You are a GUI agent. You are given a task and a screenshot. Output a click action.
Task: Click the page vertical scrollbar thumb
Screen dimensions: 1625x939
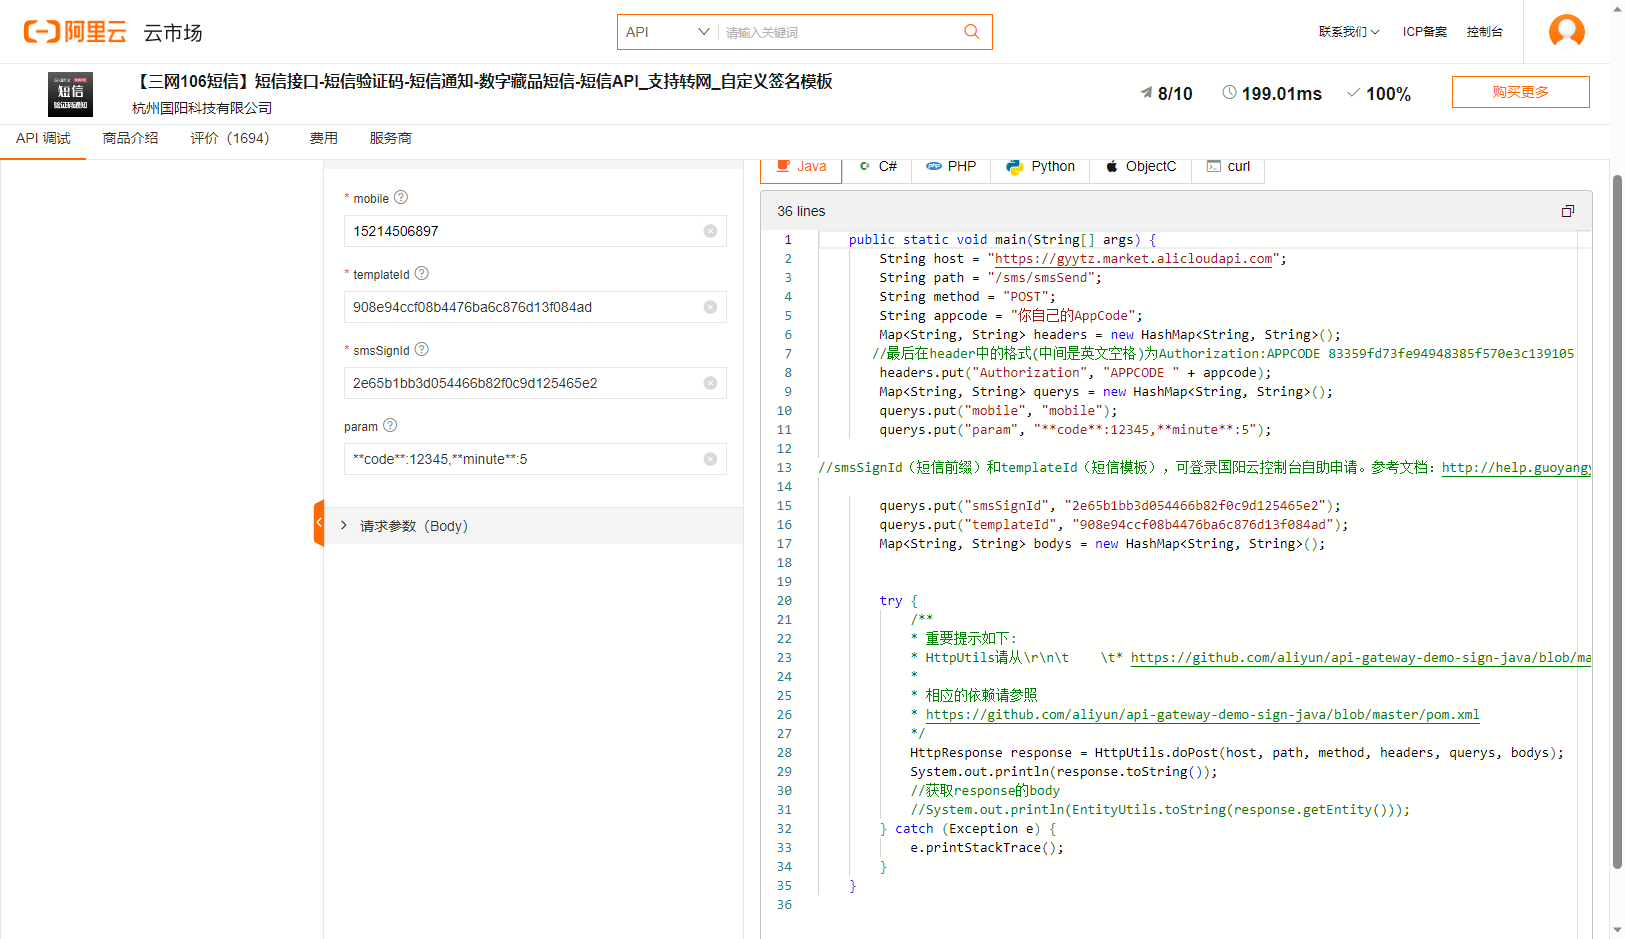1617,520
